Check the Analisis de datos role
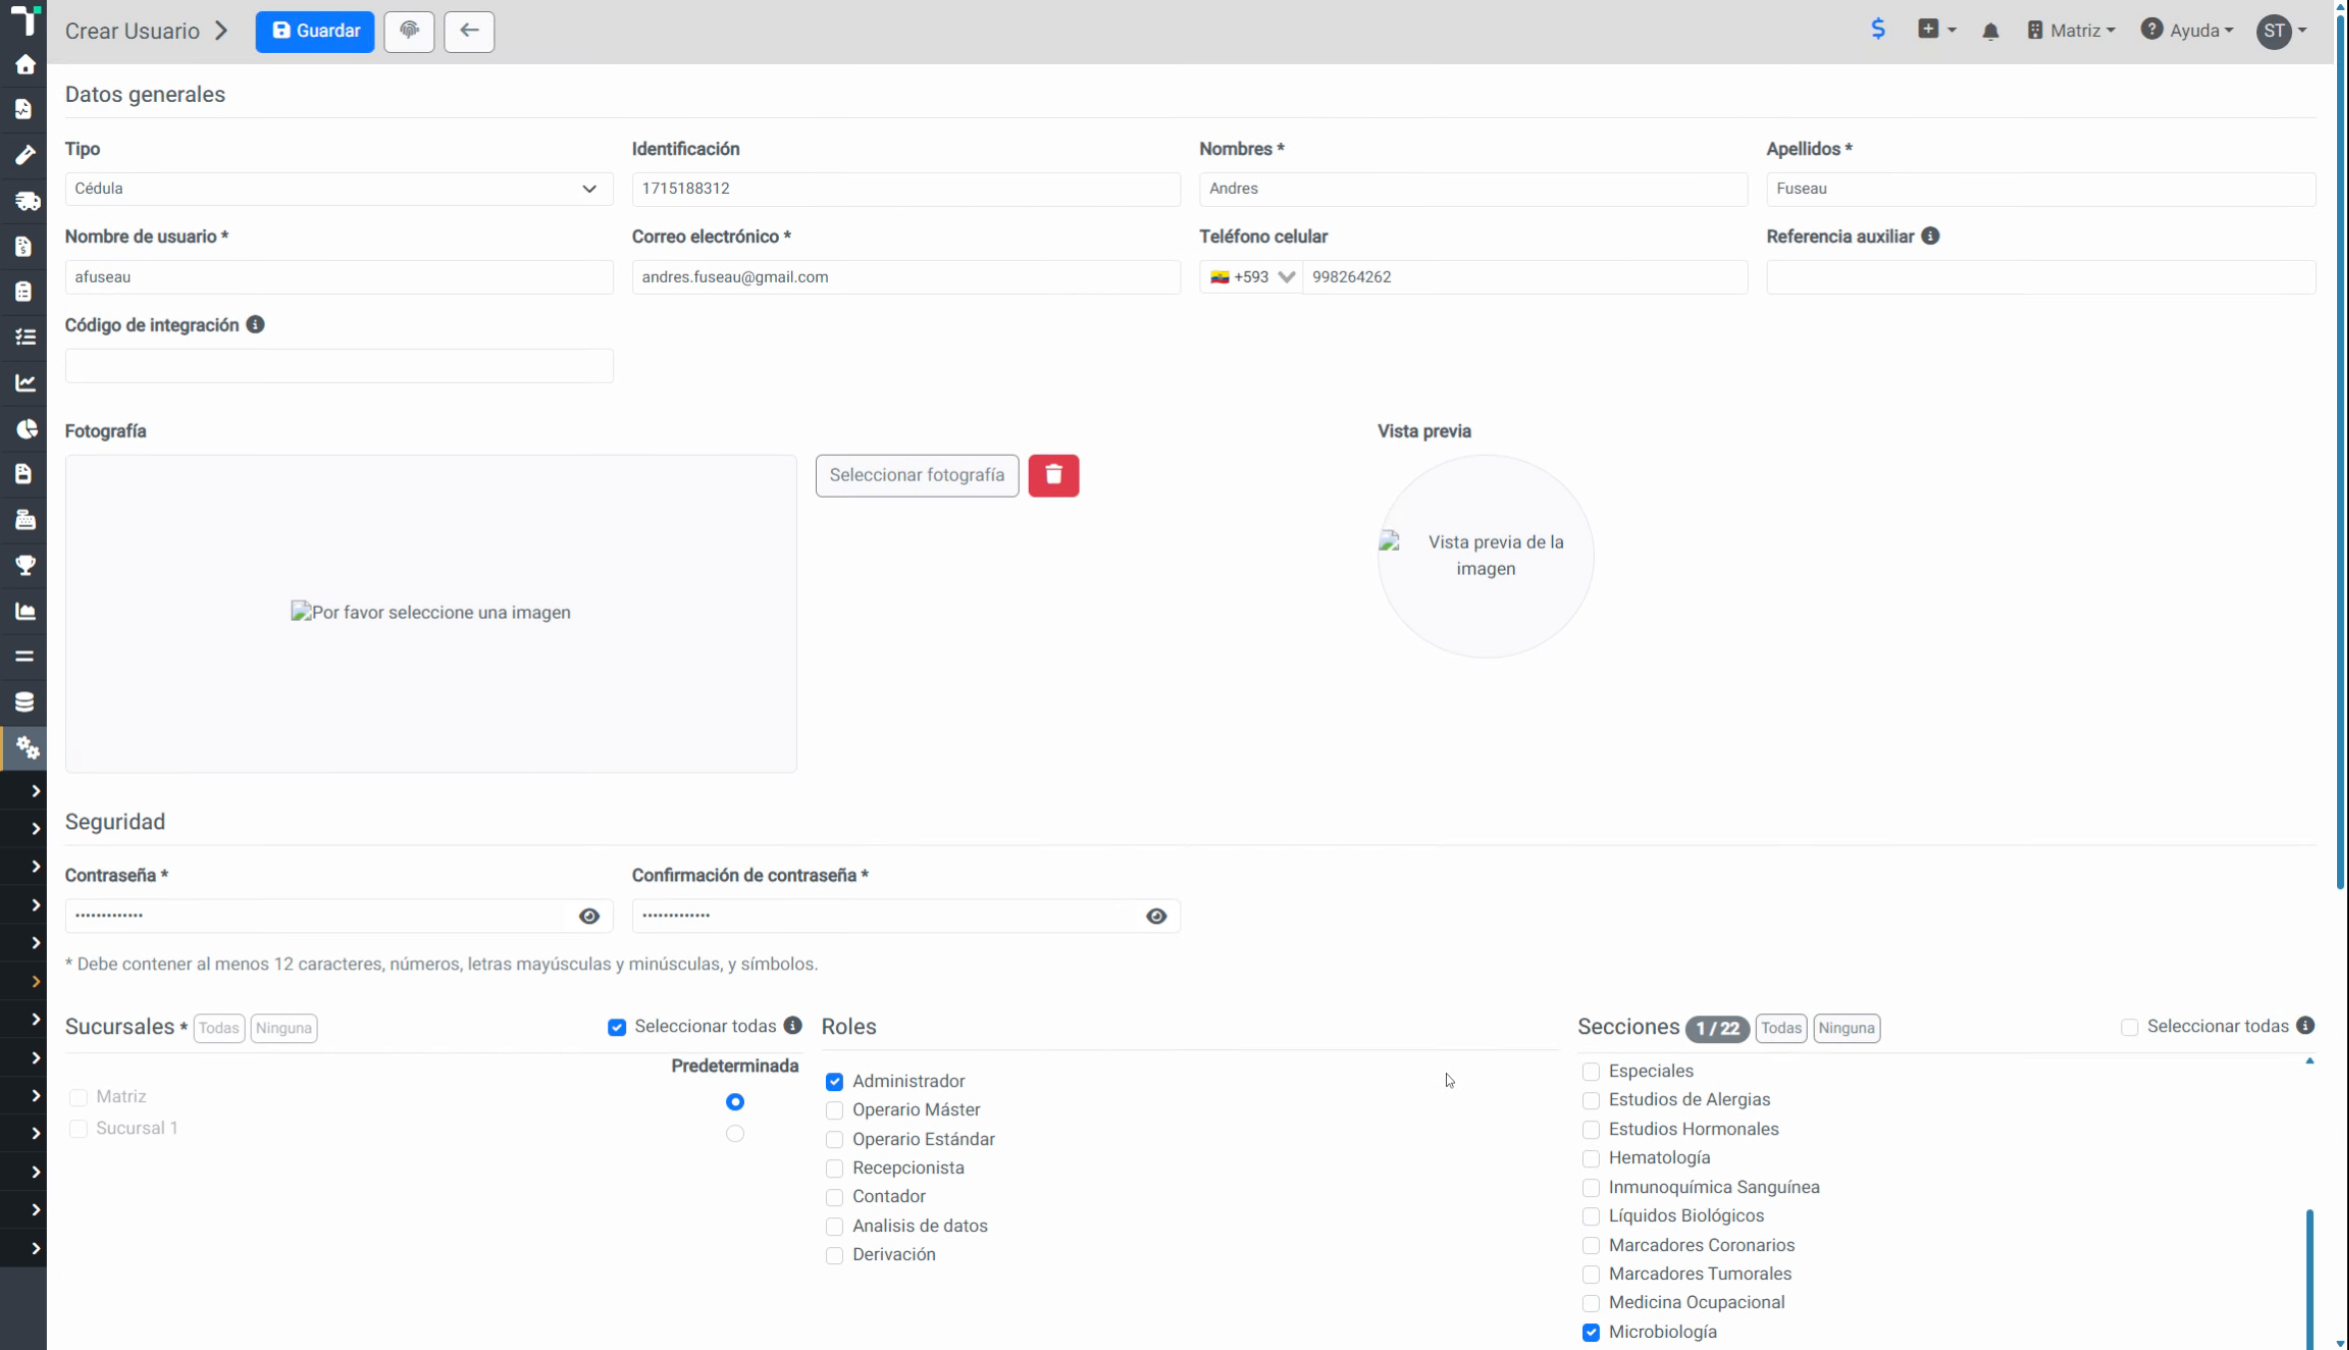Viewport: 2349px width, 1350px height. pyautogui.click(x=834, y=1227)
